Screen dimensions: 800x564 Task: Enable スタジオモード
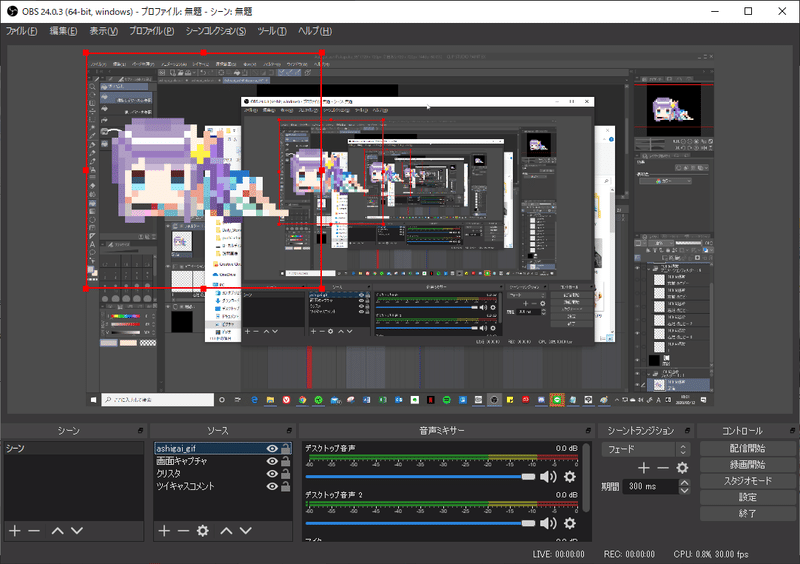tap(747, 481)
